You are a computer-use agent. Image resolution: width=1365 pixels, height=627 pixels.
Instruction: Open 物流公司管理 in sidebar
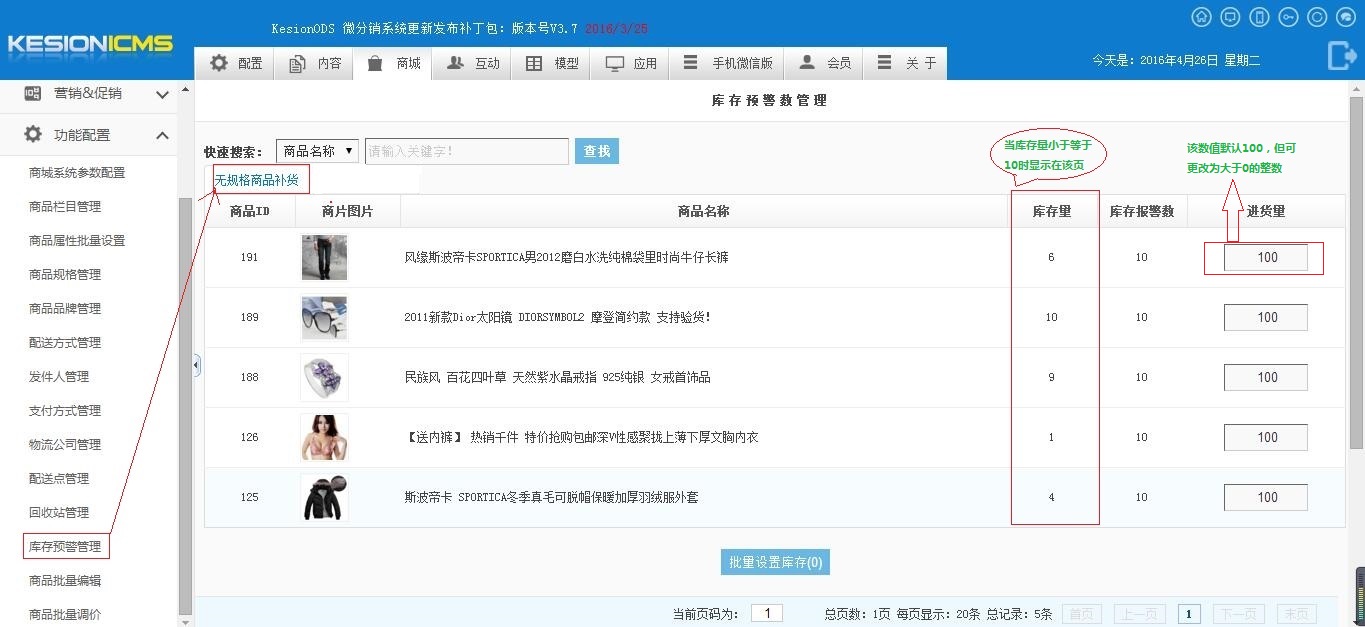point(65,444)
